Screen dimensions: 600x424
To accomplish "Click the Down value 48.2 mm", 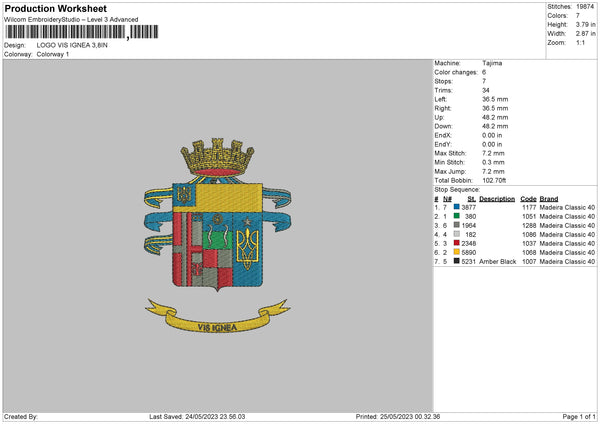I will pos(495,126).
